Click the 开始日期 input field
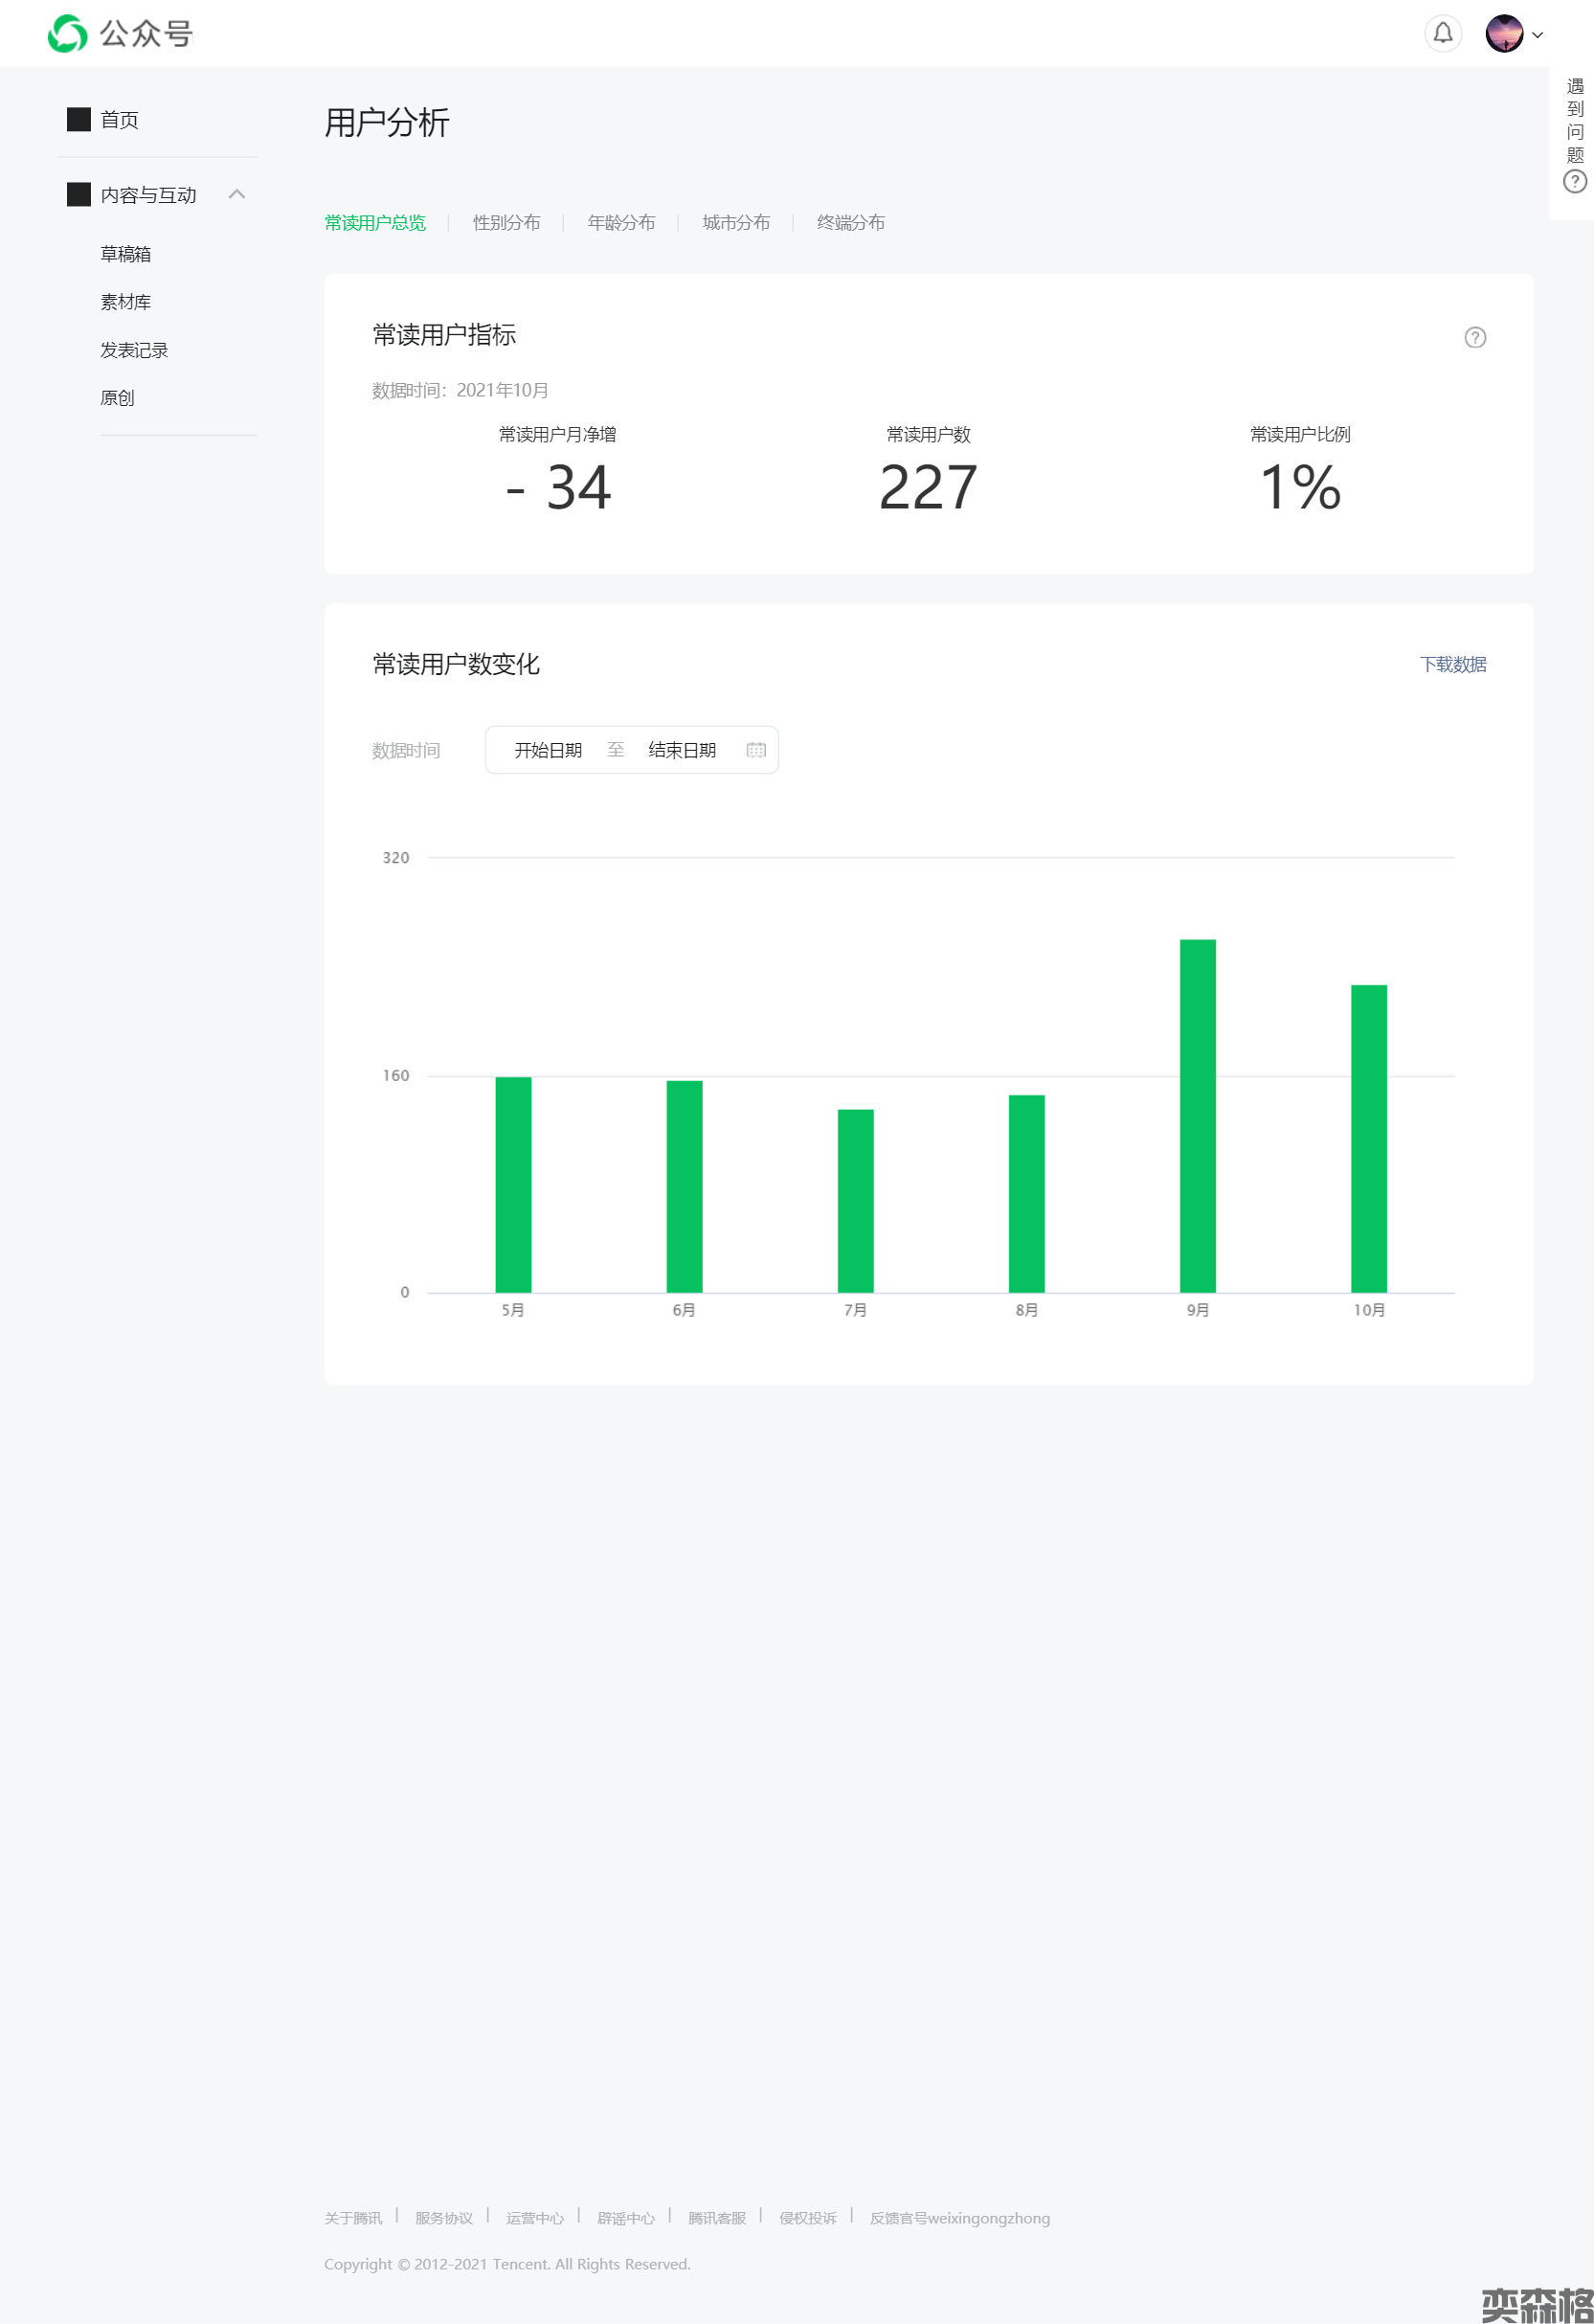This screenshot has height=2324, width=1594. coord(548,750)
